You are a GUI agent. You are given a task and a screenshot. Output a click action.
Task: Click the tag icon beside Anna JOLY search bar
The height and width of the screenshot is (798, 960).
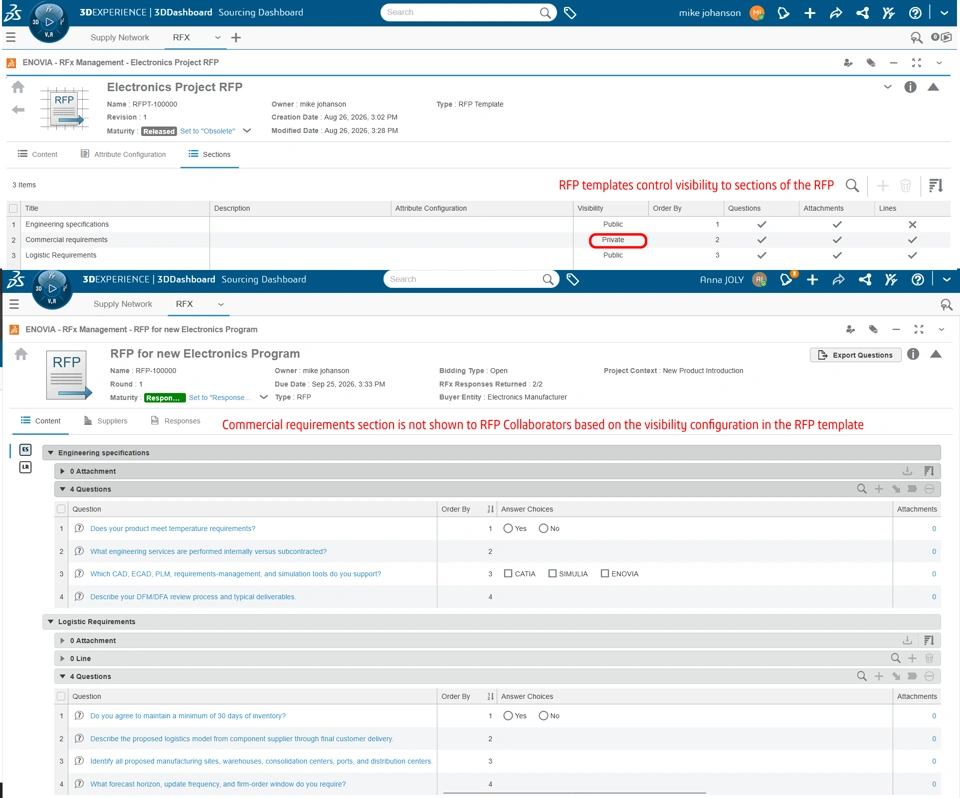(x=572, y=279)
